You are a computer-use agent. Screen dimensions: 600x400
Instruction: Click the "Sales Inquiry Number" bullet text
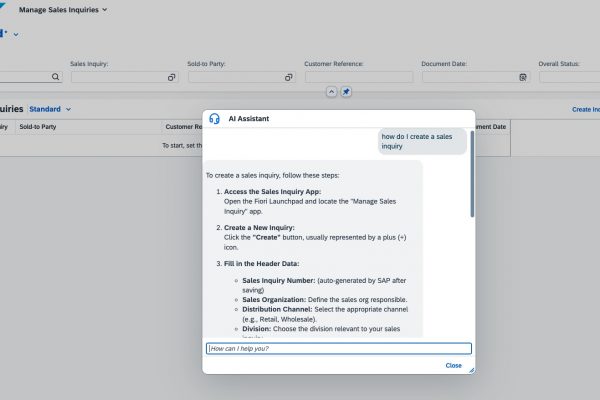[324, 285]
